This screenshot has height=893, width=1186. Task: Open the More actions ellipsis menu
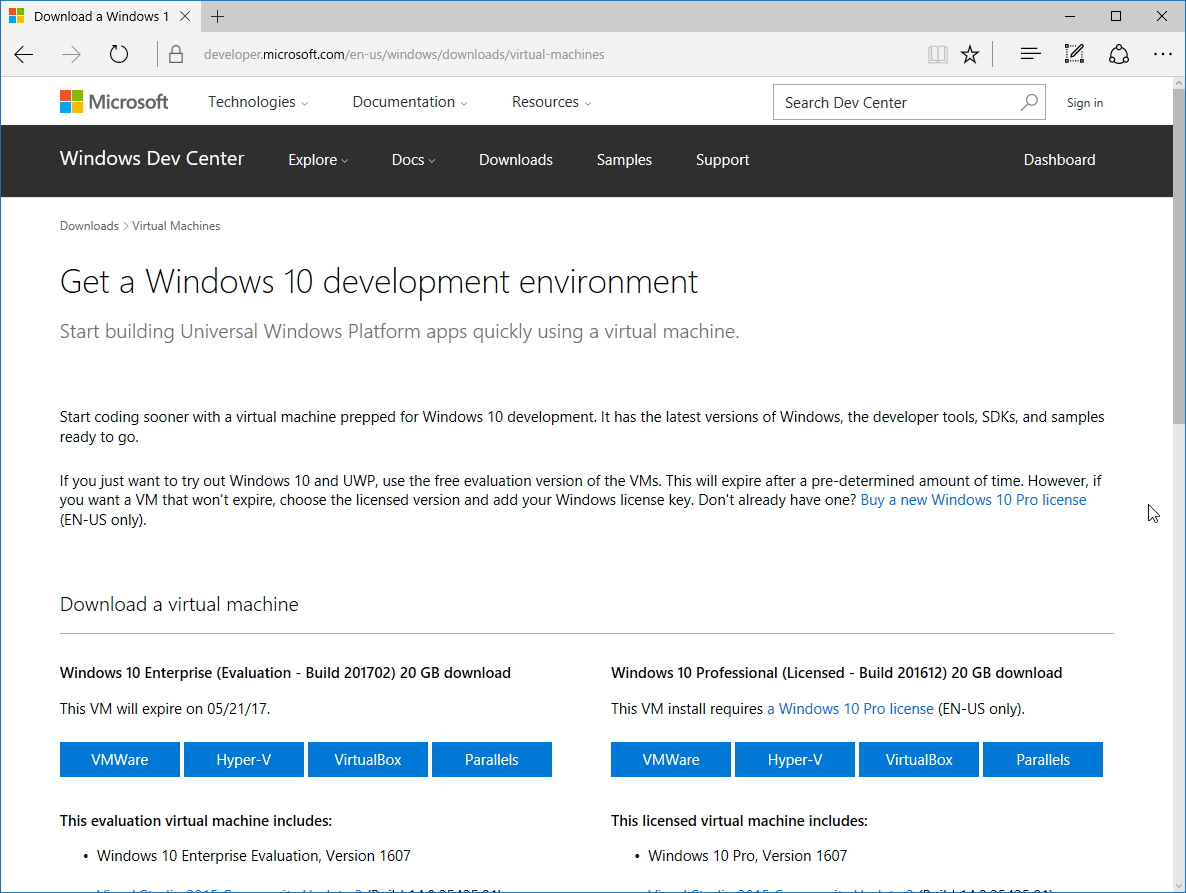[1162, 55]
